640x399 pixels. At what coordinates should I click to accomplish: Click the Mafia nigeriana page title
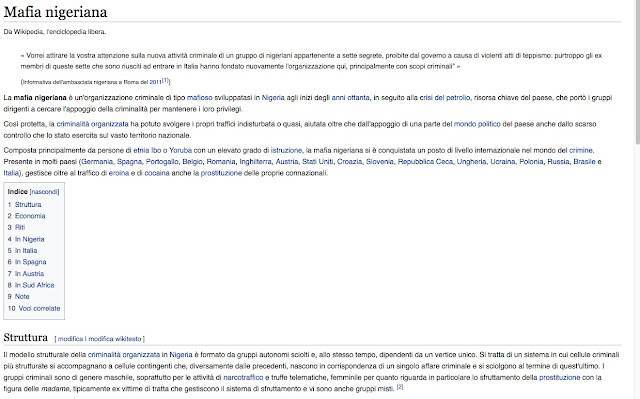click(56, 12)
